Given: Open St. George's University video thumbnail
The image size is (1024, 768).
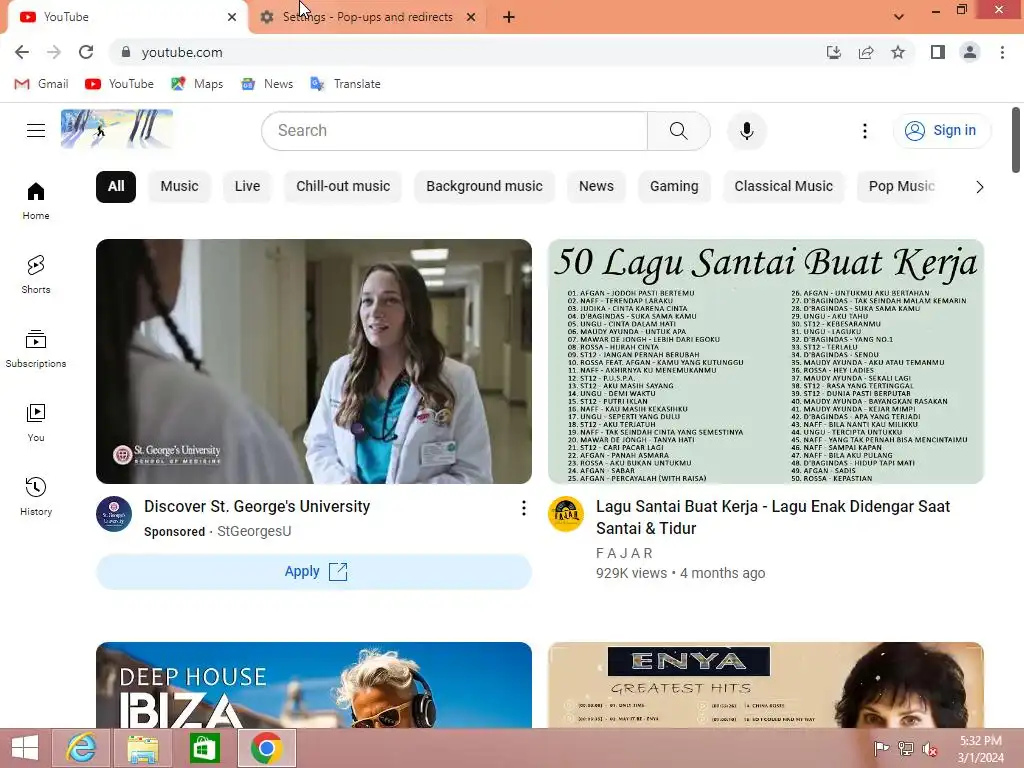Looking at the screenshot, I should tap(314, 361).
